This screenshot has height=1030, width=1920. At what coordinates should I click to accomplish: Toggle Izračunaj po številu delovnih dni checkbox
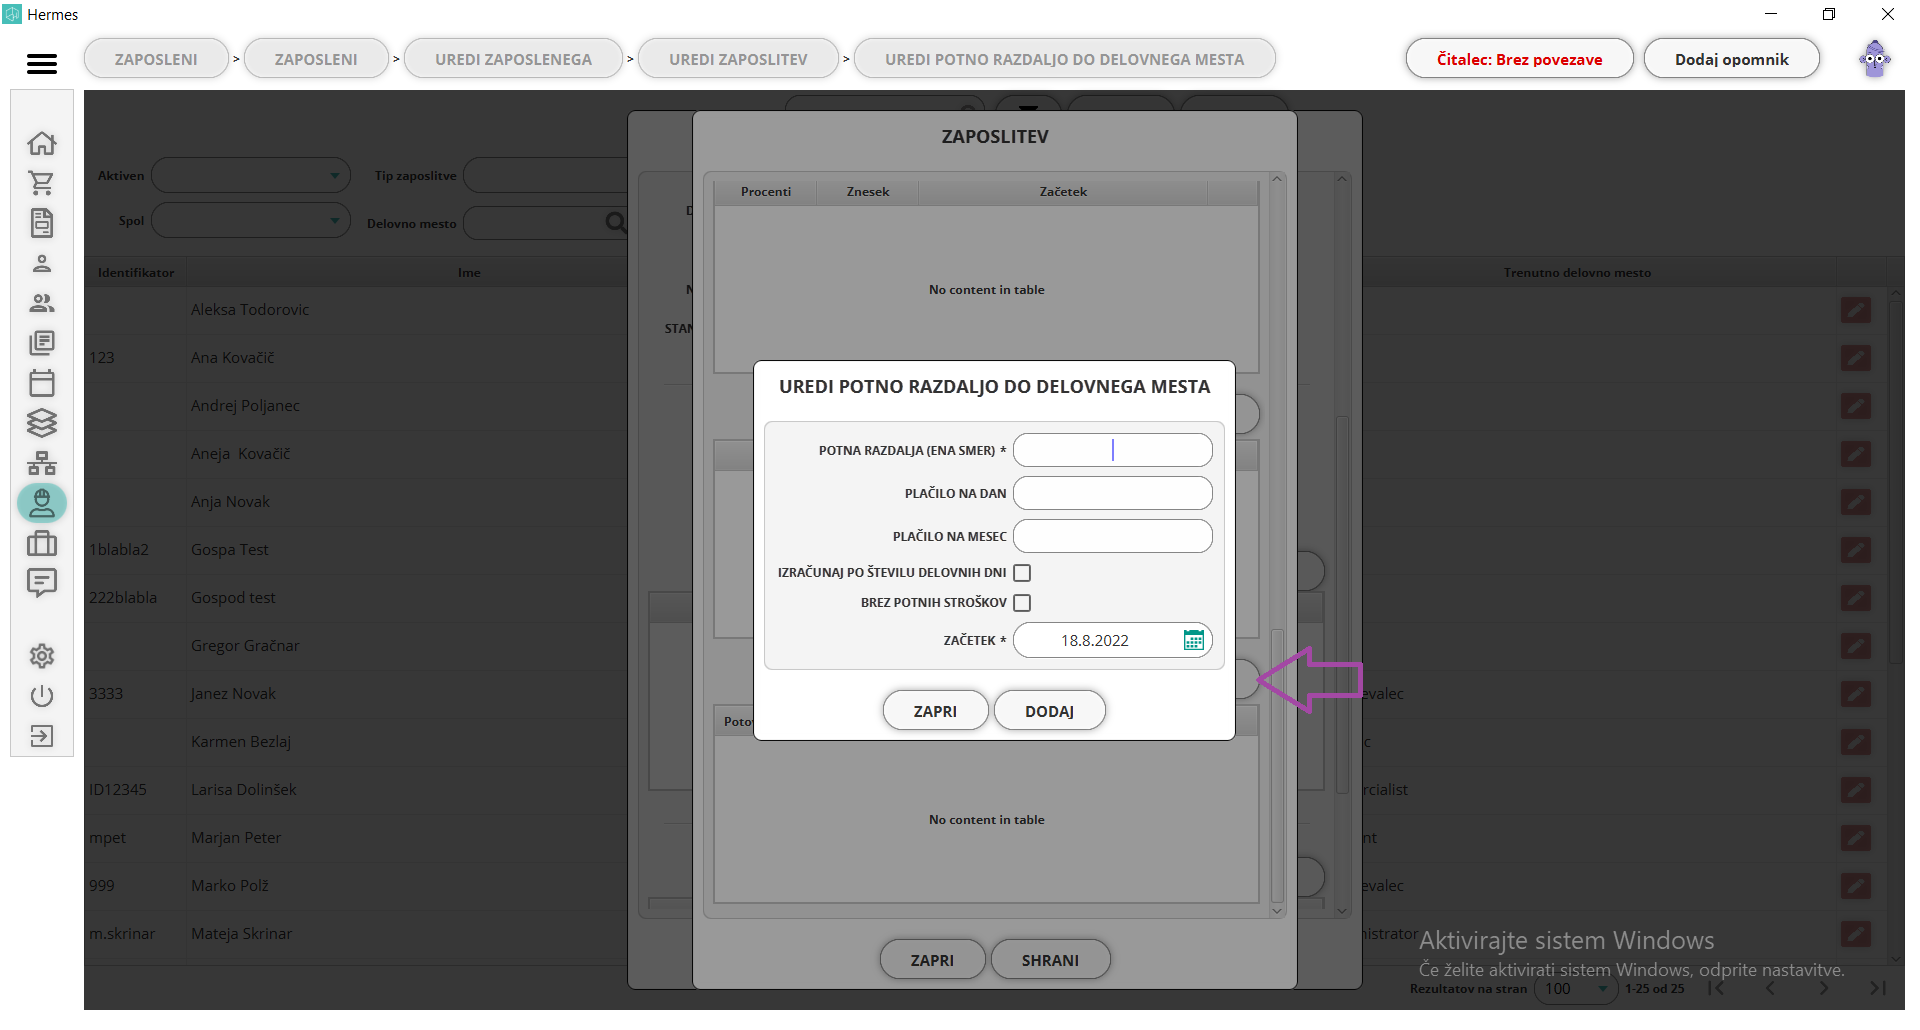[1022, 573]
